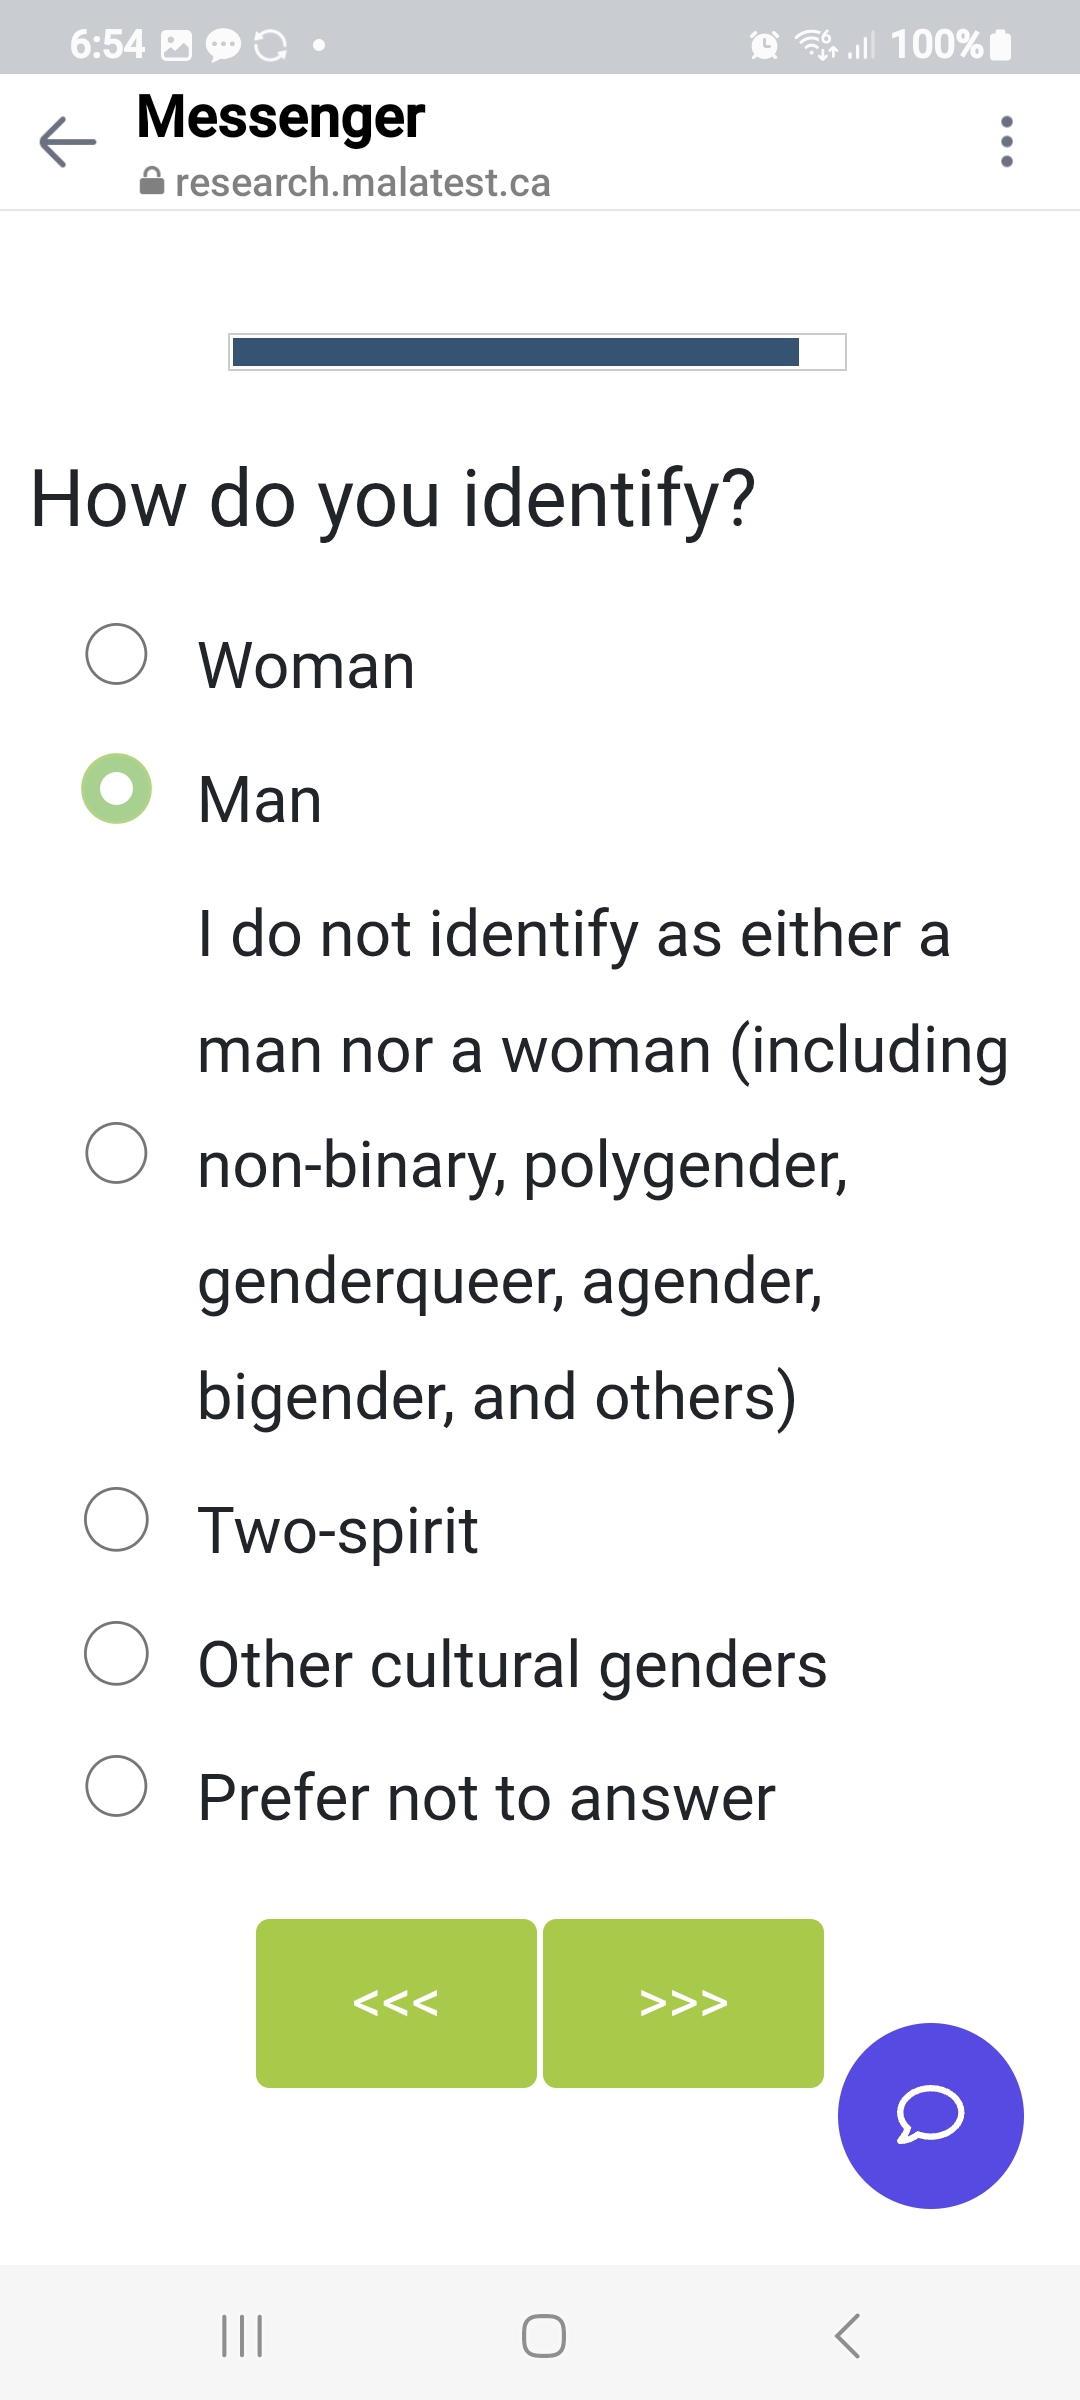Select the Two-spirit radio option
The height and width of the screenshot is (2400, 1080).
pos(117,1519)
